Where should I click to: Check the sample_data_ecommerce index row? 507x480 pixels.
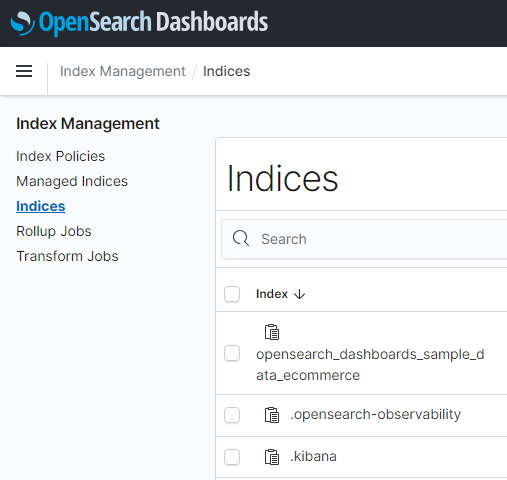[x=232, y=353]
